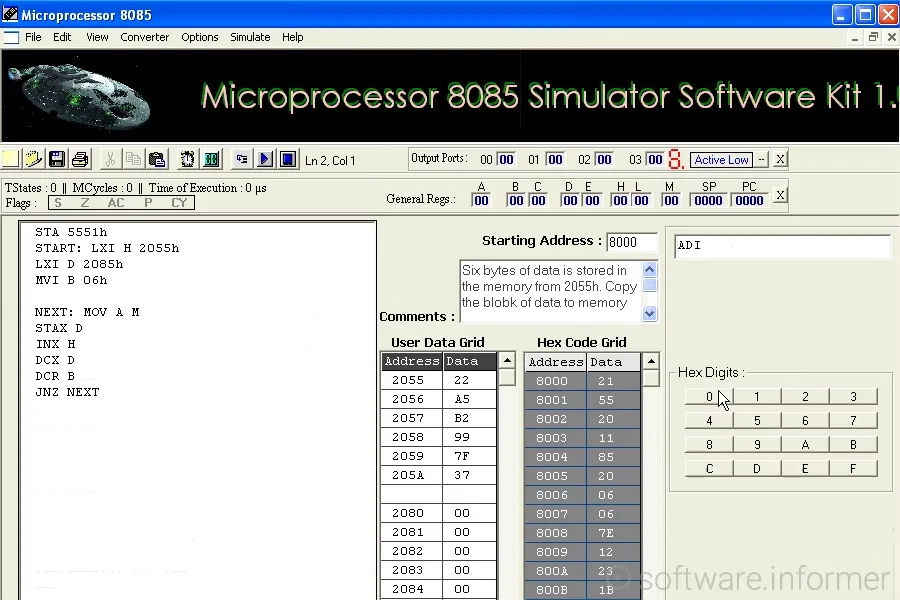
Task: Open the Simulate menu
Action: [250, 37]
